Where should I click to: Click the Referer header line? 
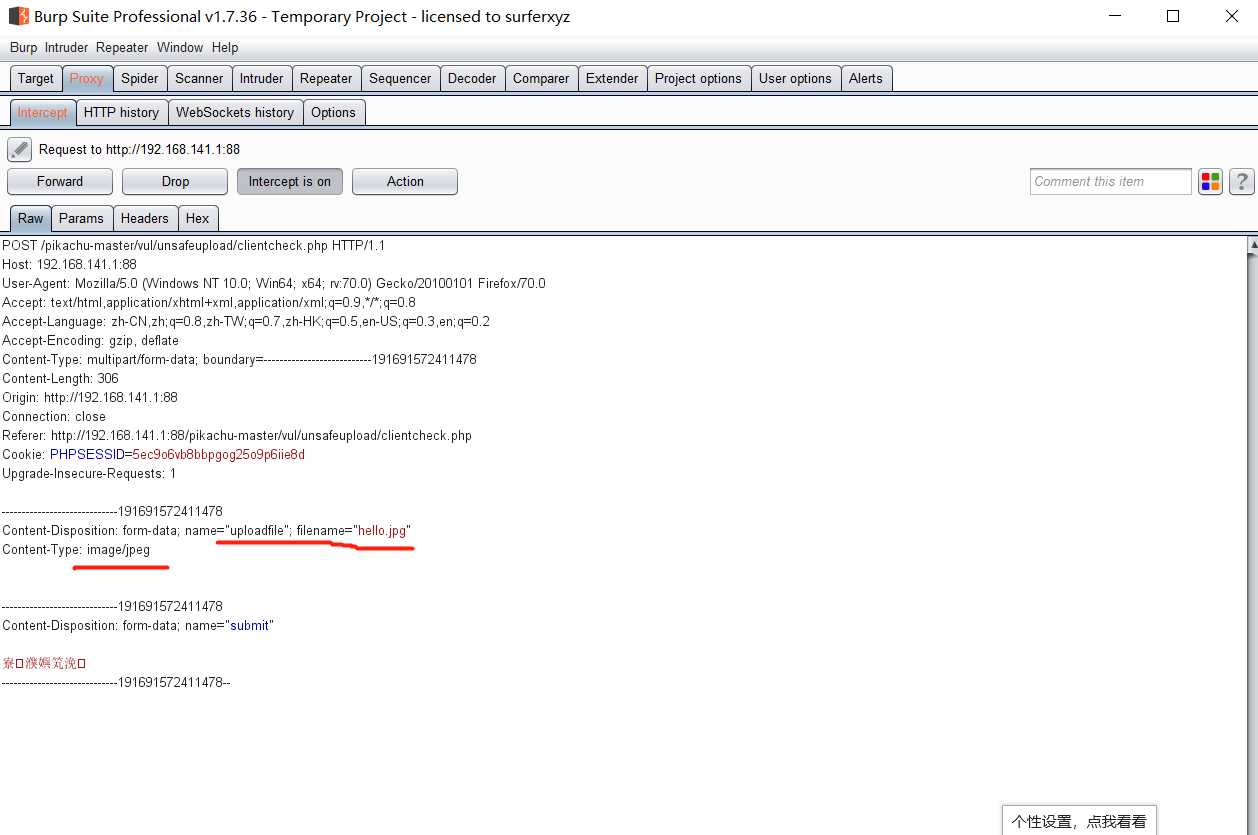[237, 435]
